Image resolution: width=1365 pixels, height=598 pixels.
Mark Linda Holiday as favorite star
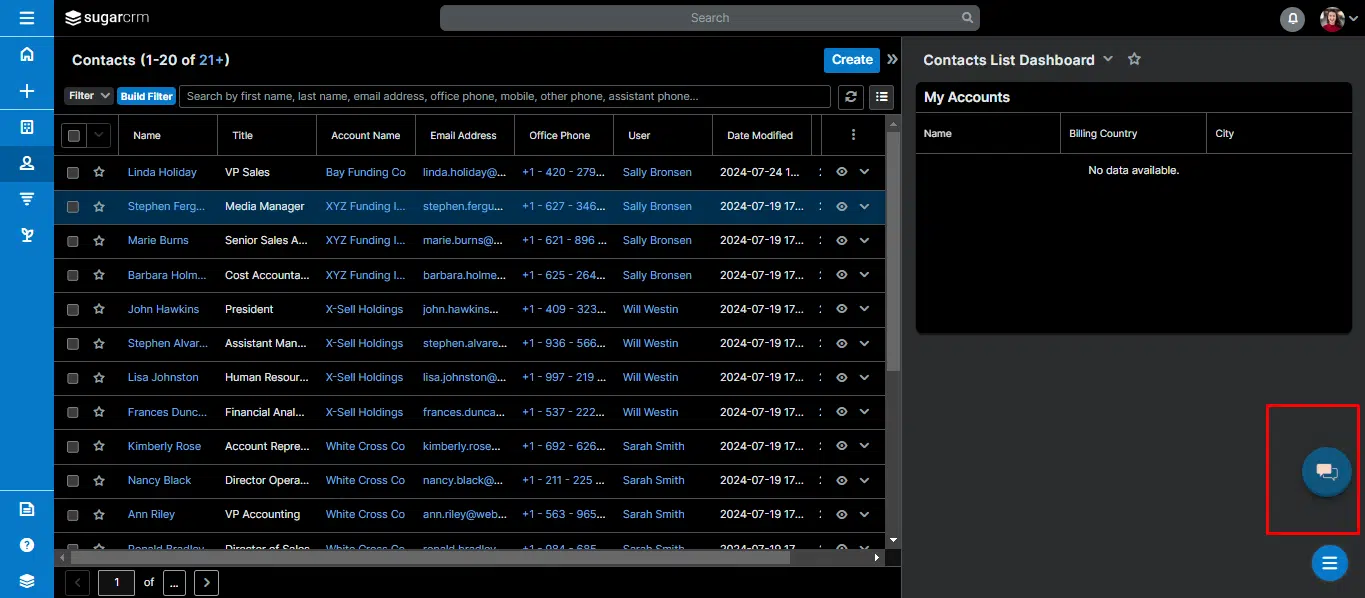click(x=99, y=172)
